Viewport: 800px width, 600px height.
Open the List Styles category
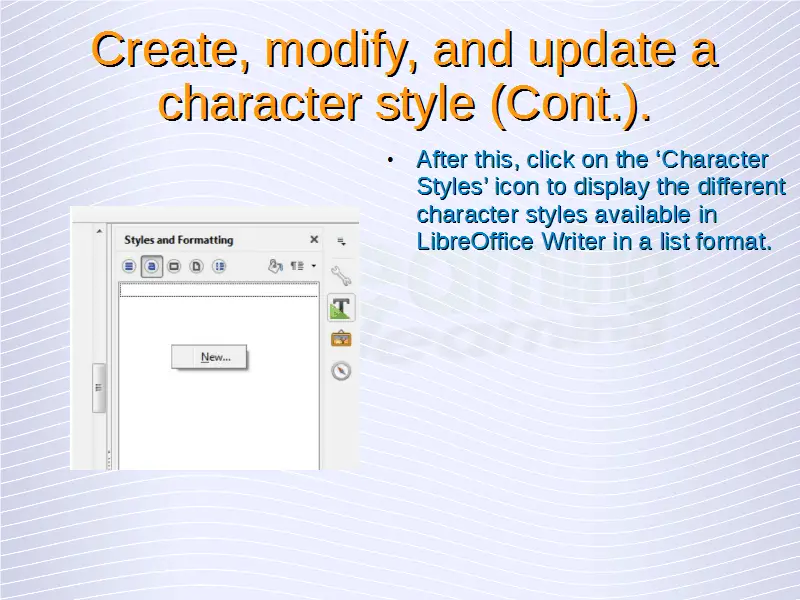click(220, 266)
